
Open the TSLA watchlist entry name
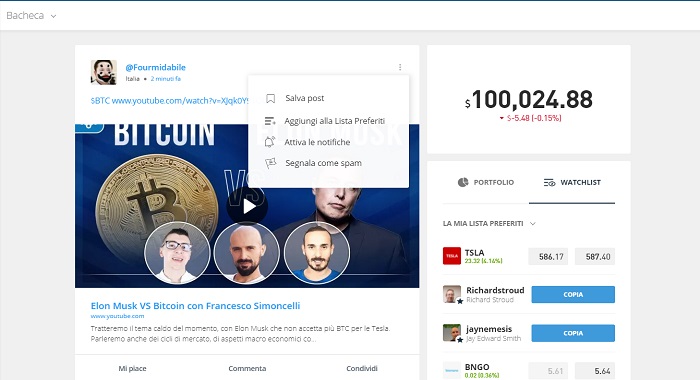point(474,253)
